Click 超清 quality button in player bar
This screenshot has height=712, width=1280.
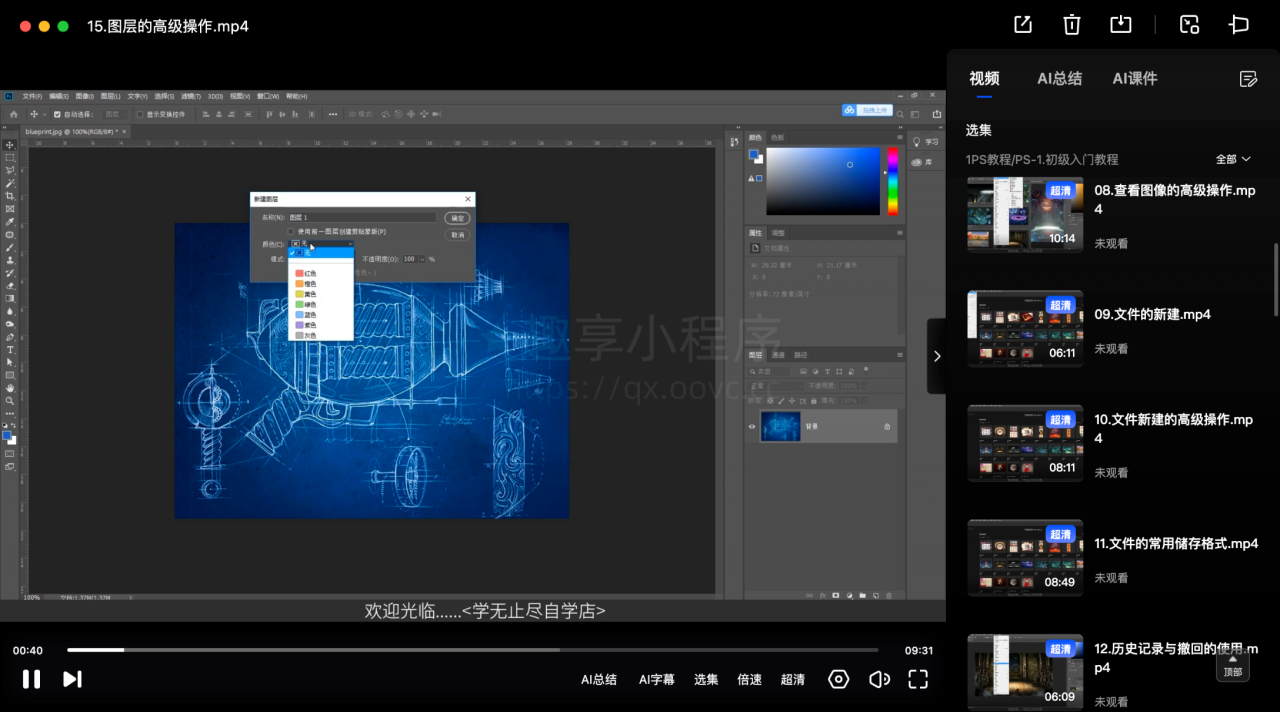792,679
